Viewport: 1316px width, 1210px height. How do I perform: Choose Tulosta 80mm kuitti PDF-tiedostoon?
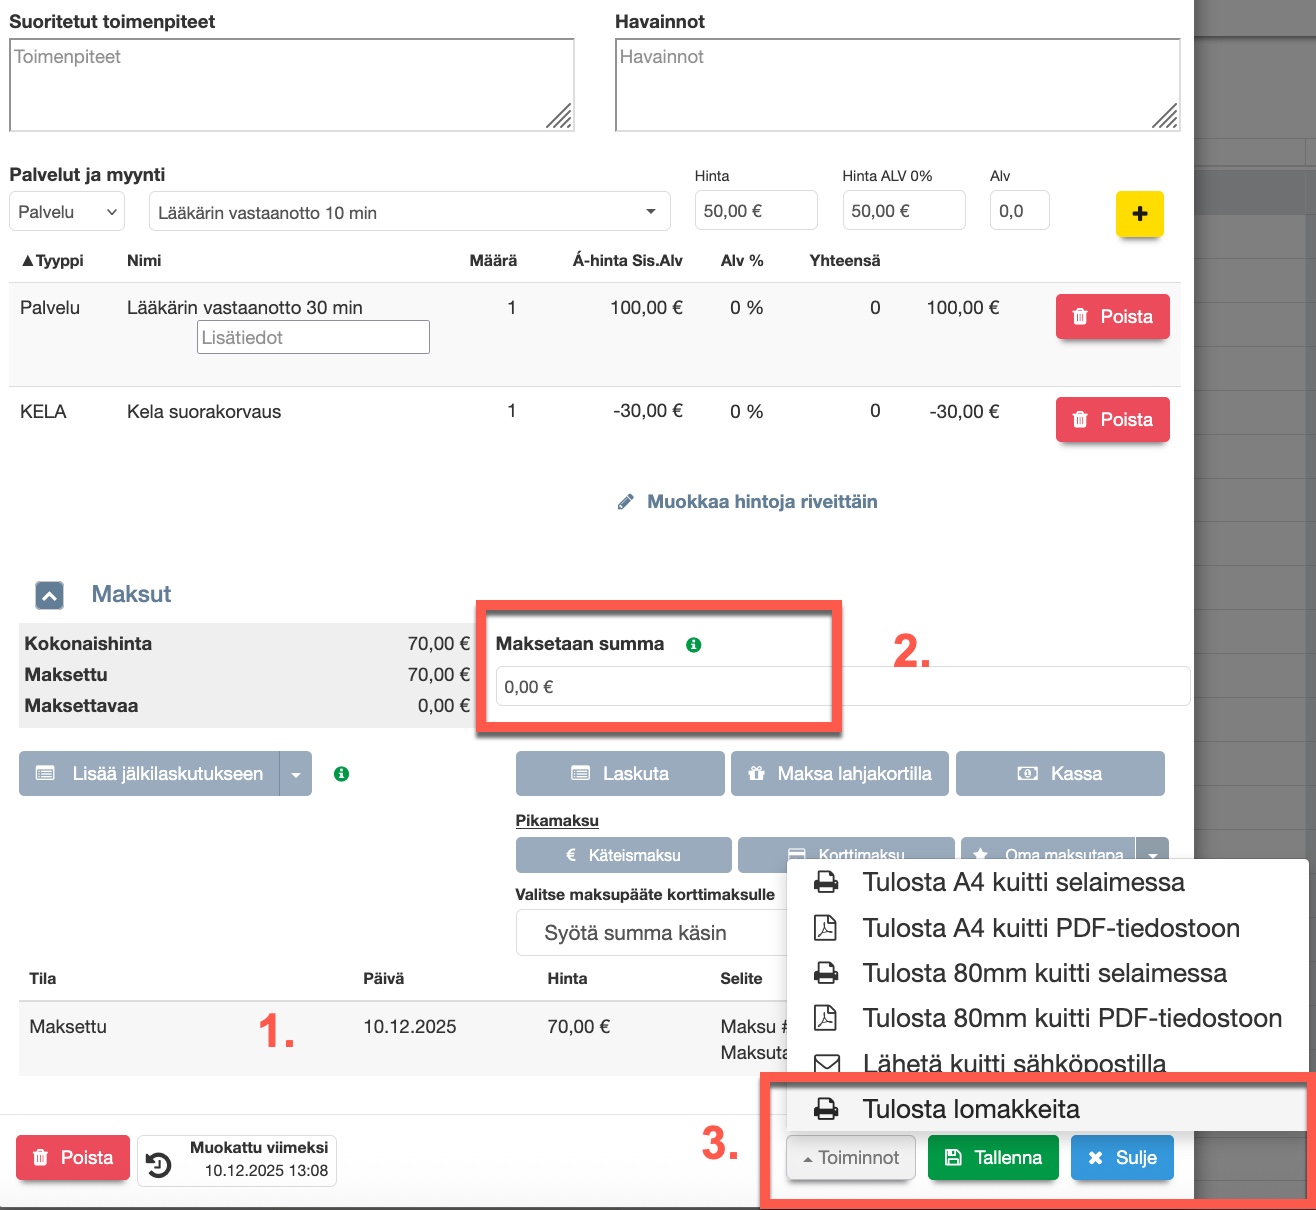click(1071, 1018)
